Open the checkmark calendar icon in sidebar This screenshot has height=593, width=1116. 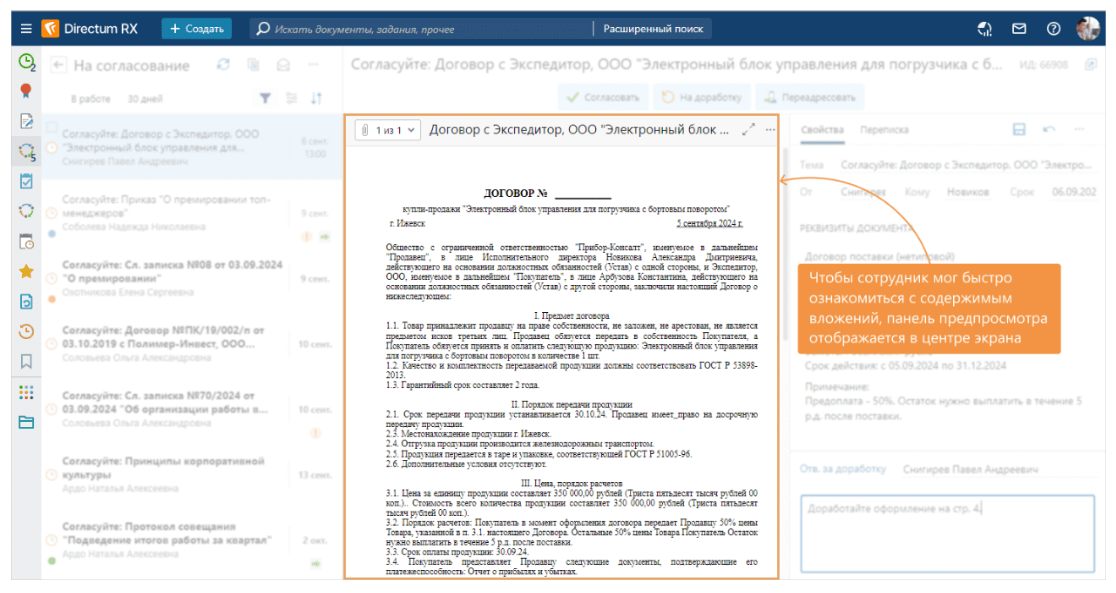tap(26, 182)
